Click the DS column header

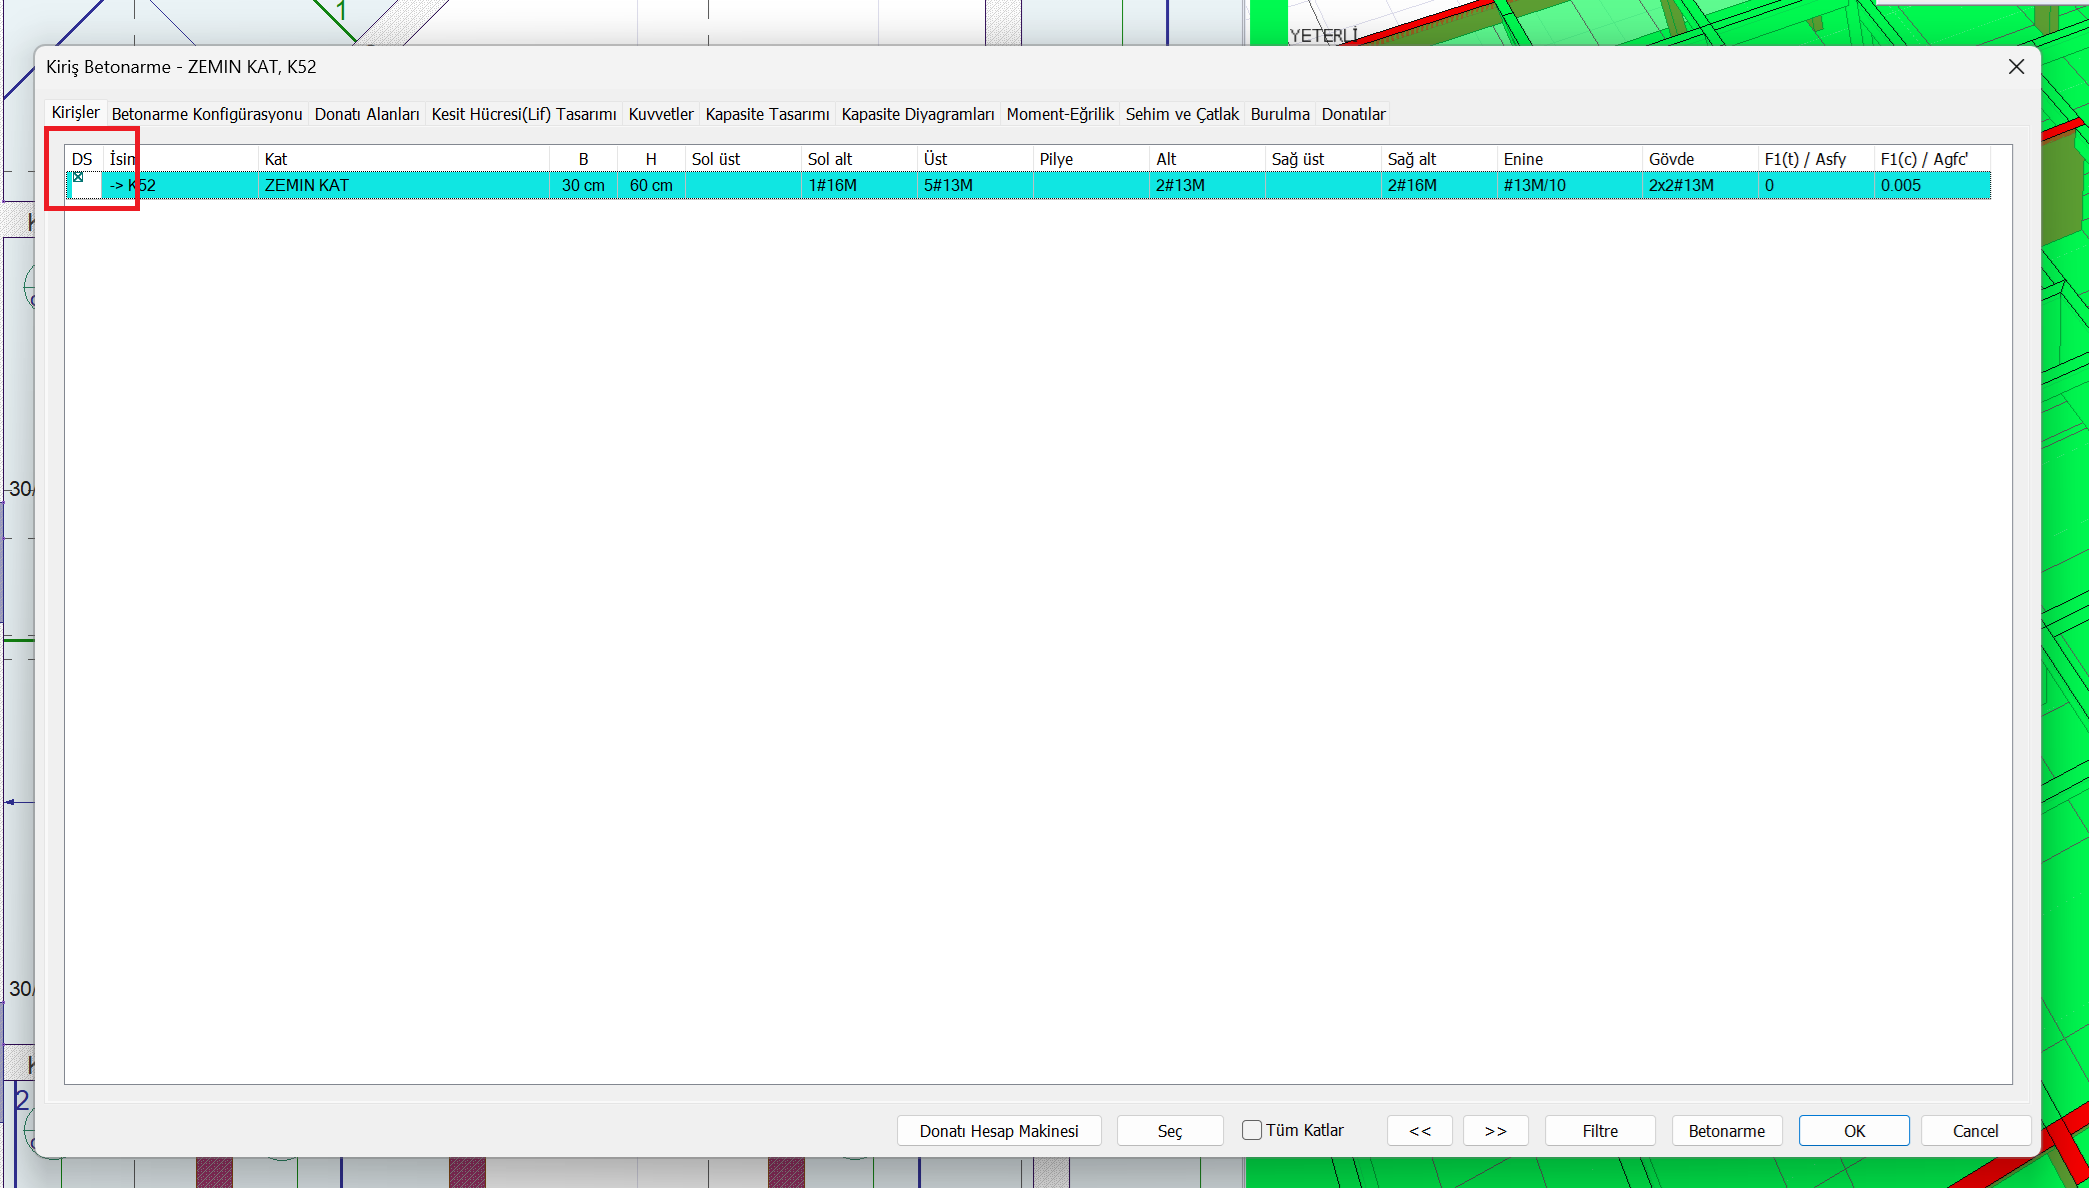click(x=84, y=159)
